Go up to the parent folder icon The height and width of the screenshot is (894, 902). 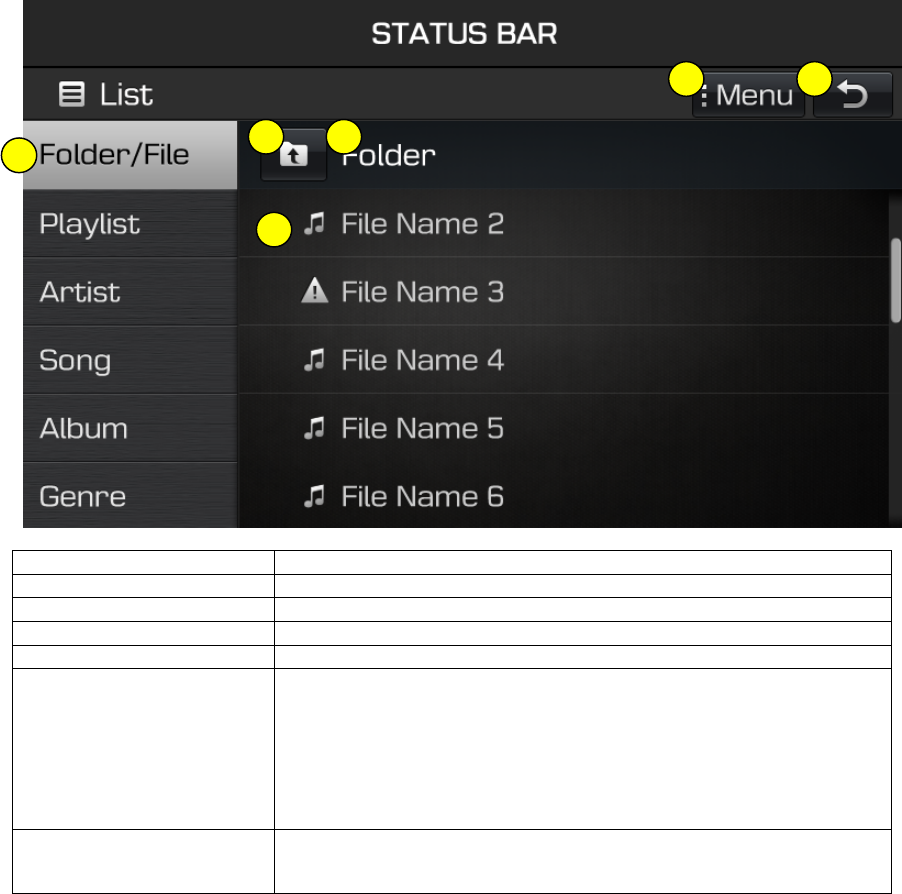coord(293,155)
